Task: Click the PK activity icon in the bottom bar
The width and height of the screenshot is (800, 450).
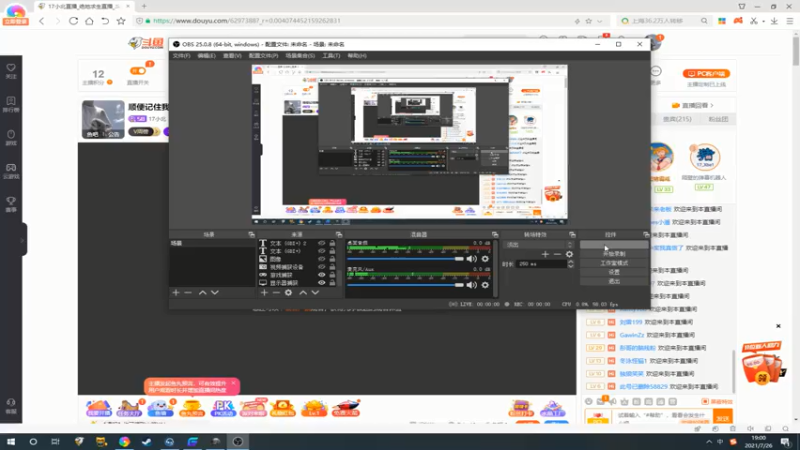Action: point(223,408)
